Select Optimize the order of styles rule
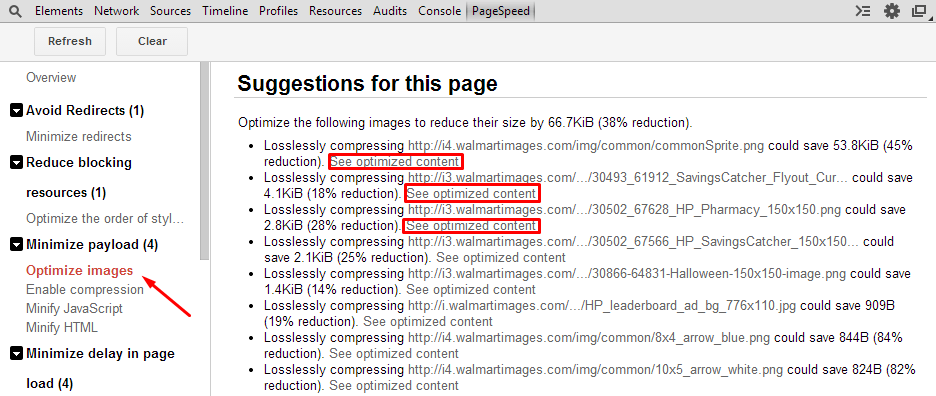Image resolution: width=936 pixels, height=396 pixels. tap(105, 219)
